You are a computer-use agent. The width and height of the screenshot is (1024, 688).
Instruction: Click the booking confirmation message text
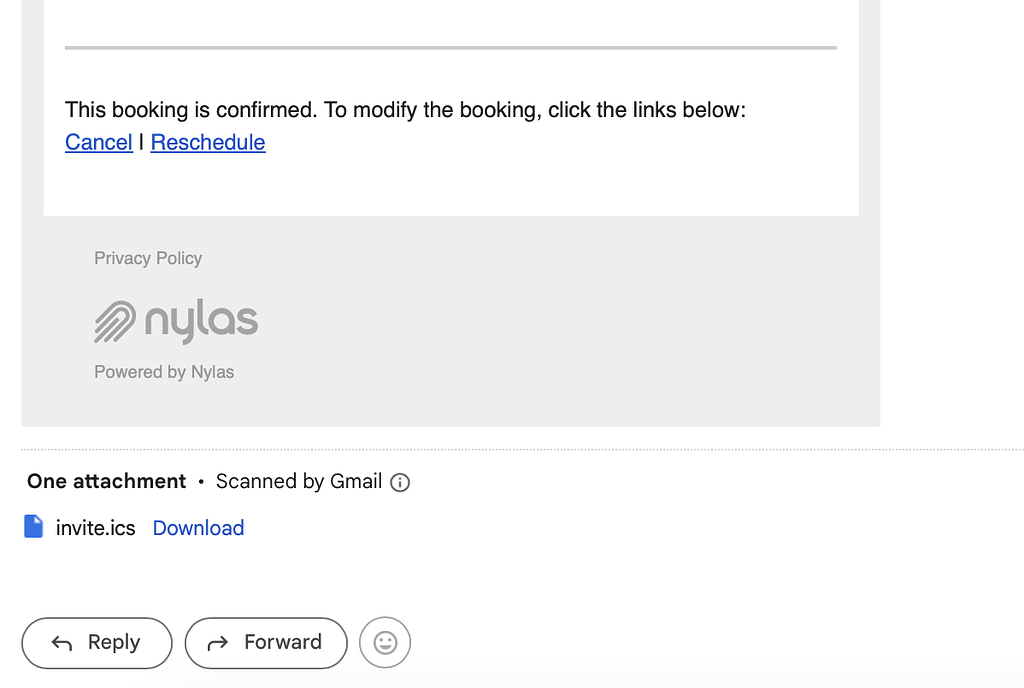click(405, 110)
